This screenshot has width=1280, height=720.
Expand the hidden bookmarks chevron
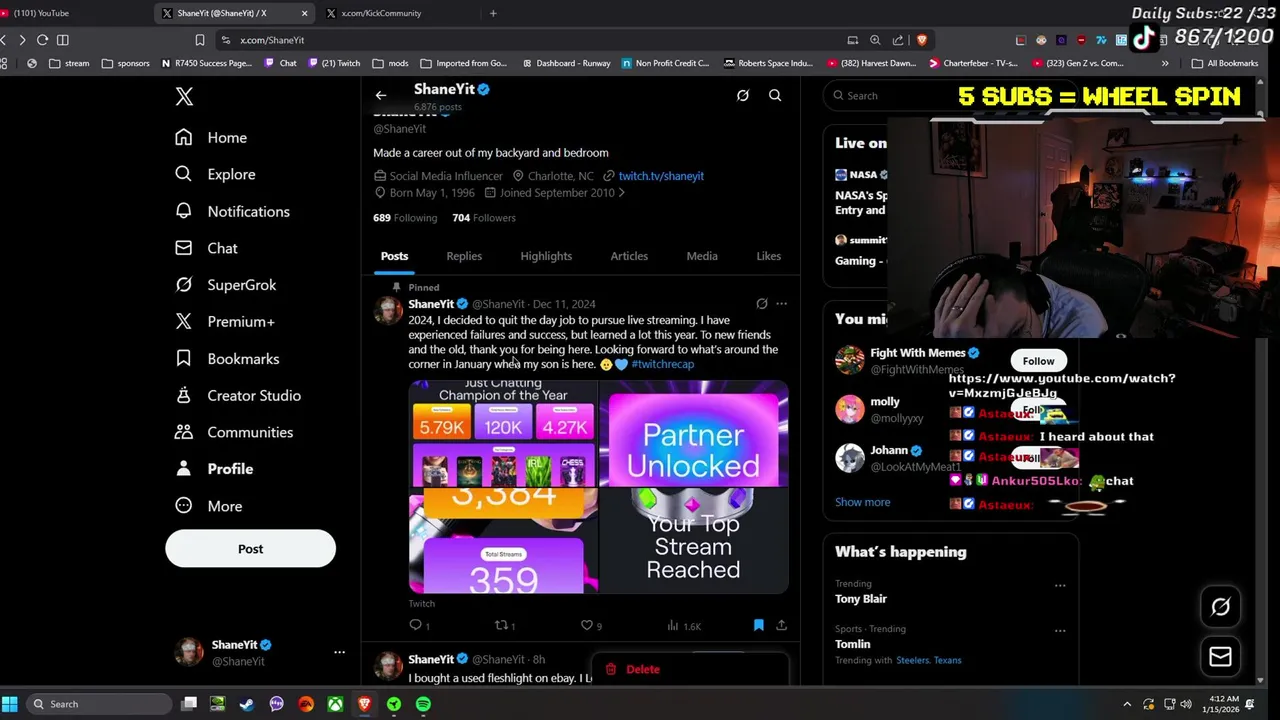click(1165, 63)
